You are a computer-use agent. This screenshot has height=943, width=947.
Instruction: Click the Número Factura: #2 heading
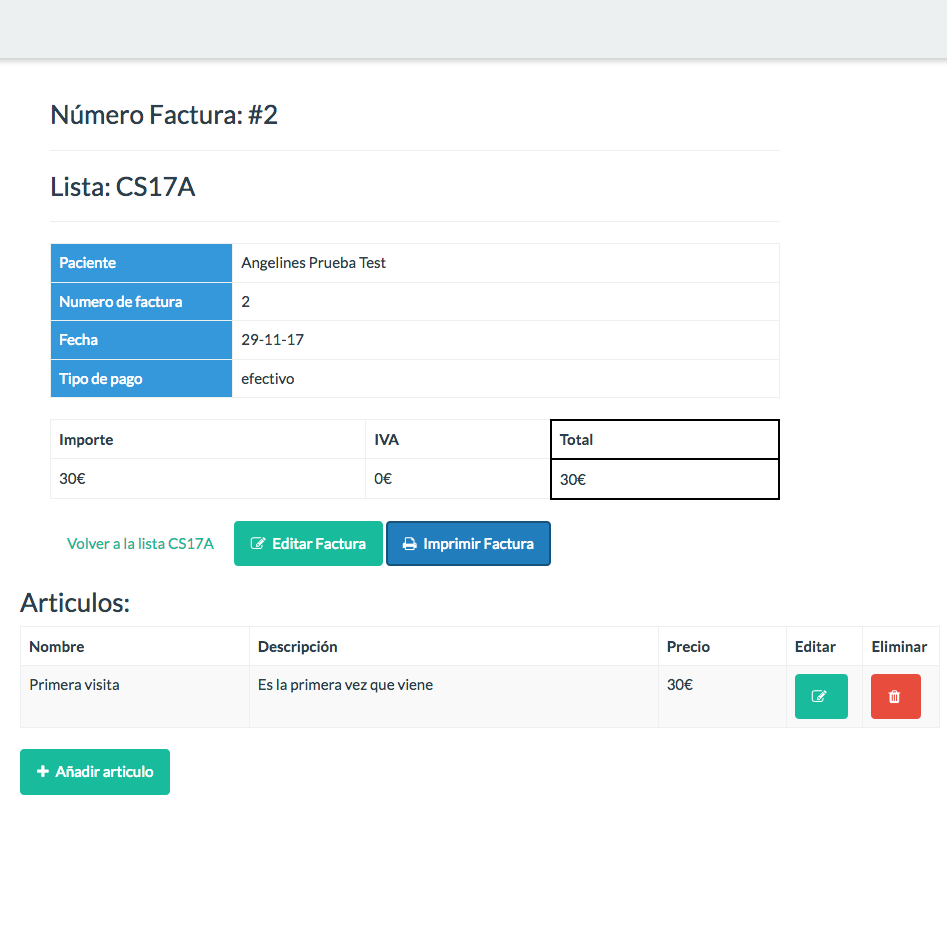pyautogui.click(x=164, y=115)
